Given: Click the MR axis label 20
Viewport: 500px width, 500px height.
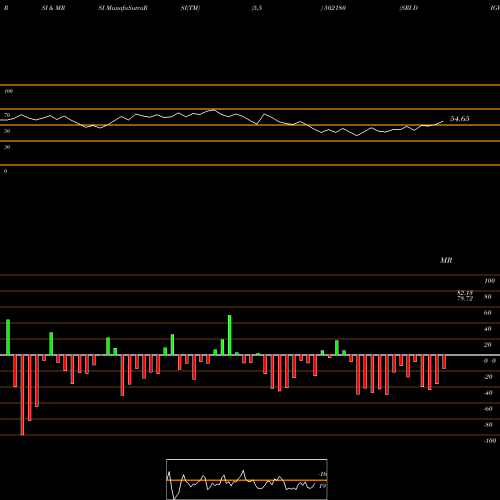Looking at the screenshot, I should point(488,345).
